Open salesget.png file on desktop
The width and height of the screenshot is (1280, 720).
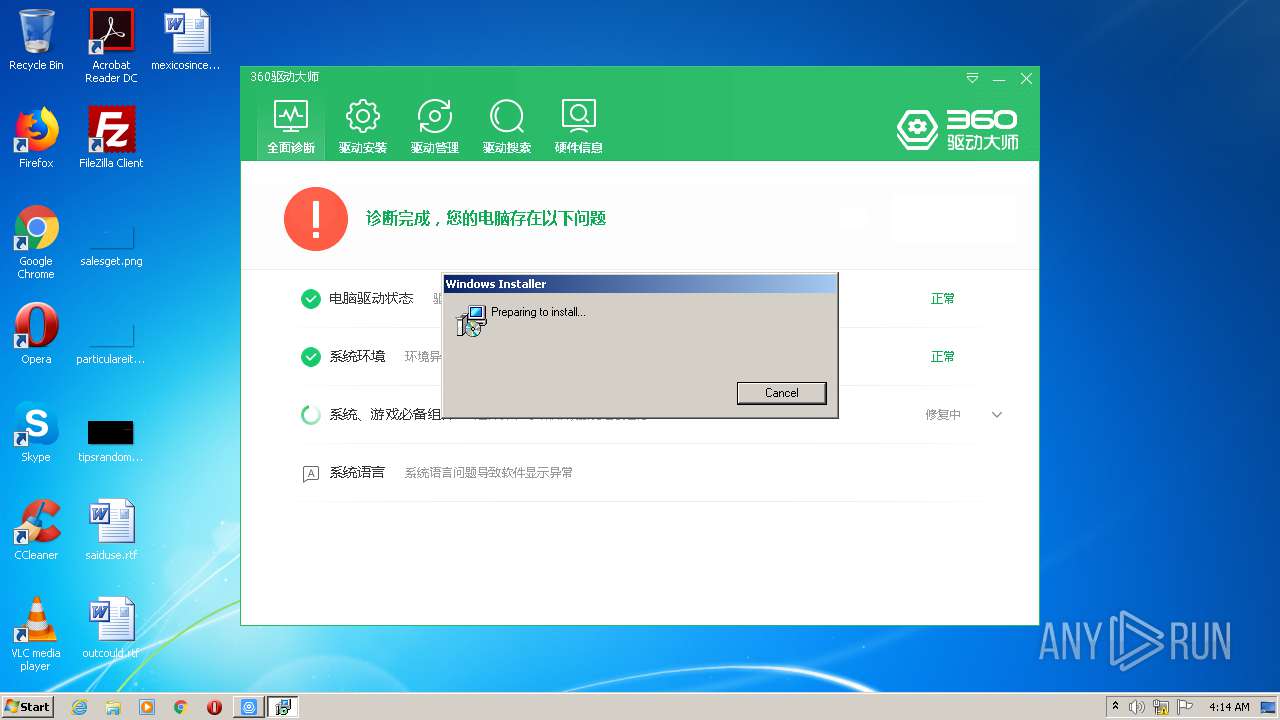(111, 243)
